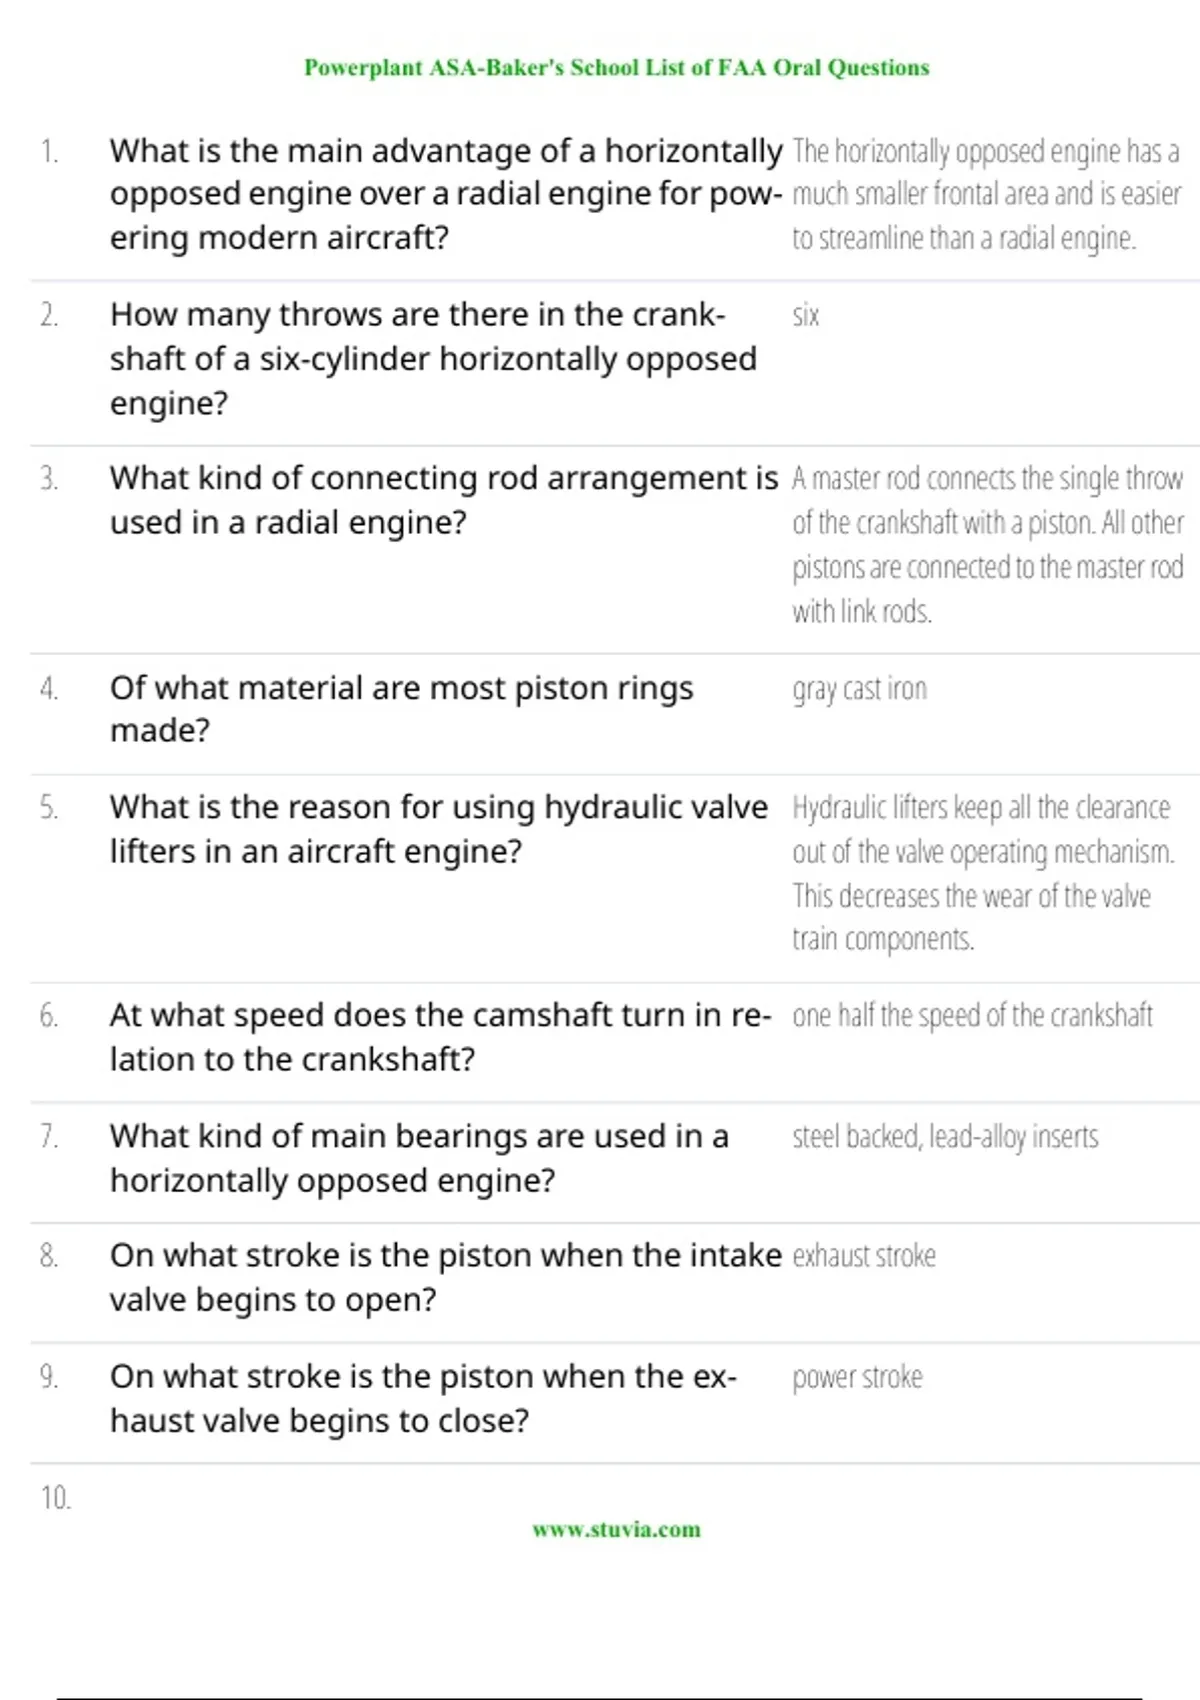This screenshot has width=1200, height=1700.
Task: Click 'steel backed, lead-alloy inserts' answer text
Action: coord(945,1137)
